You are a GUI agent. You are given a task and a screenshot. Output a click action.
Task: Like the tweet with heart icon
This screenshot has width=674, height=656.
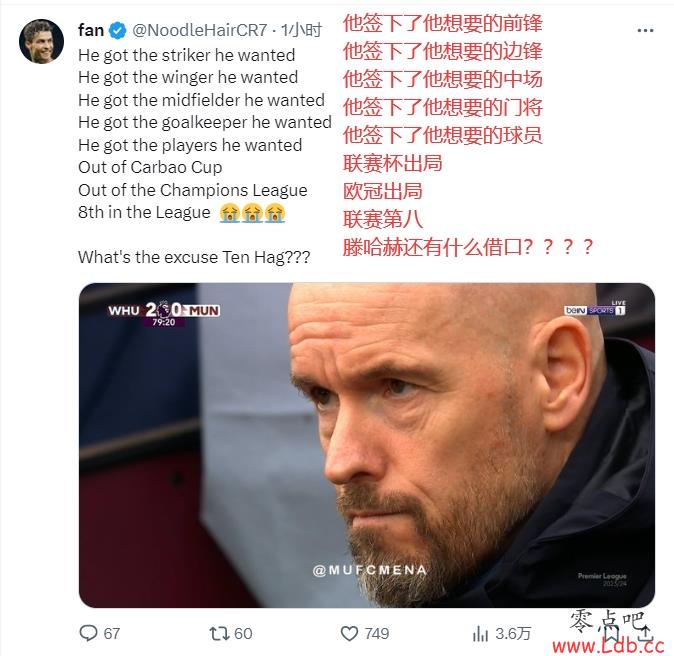coord(349,633)
